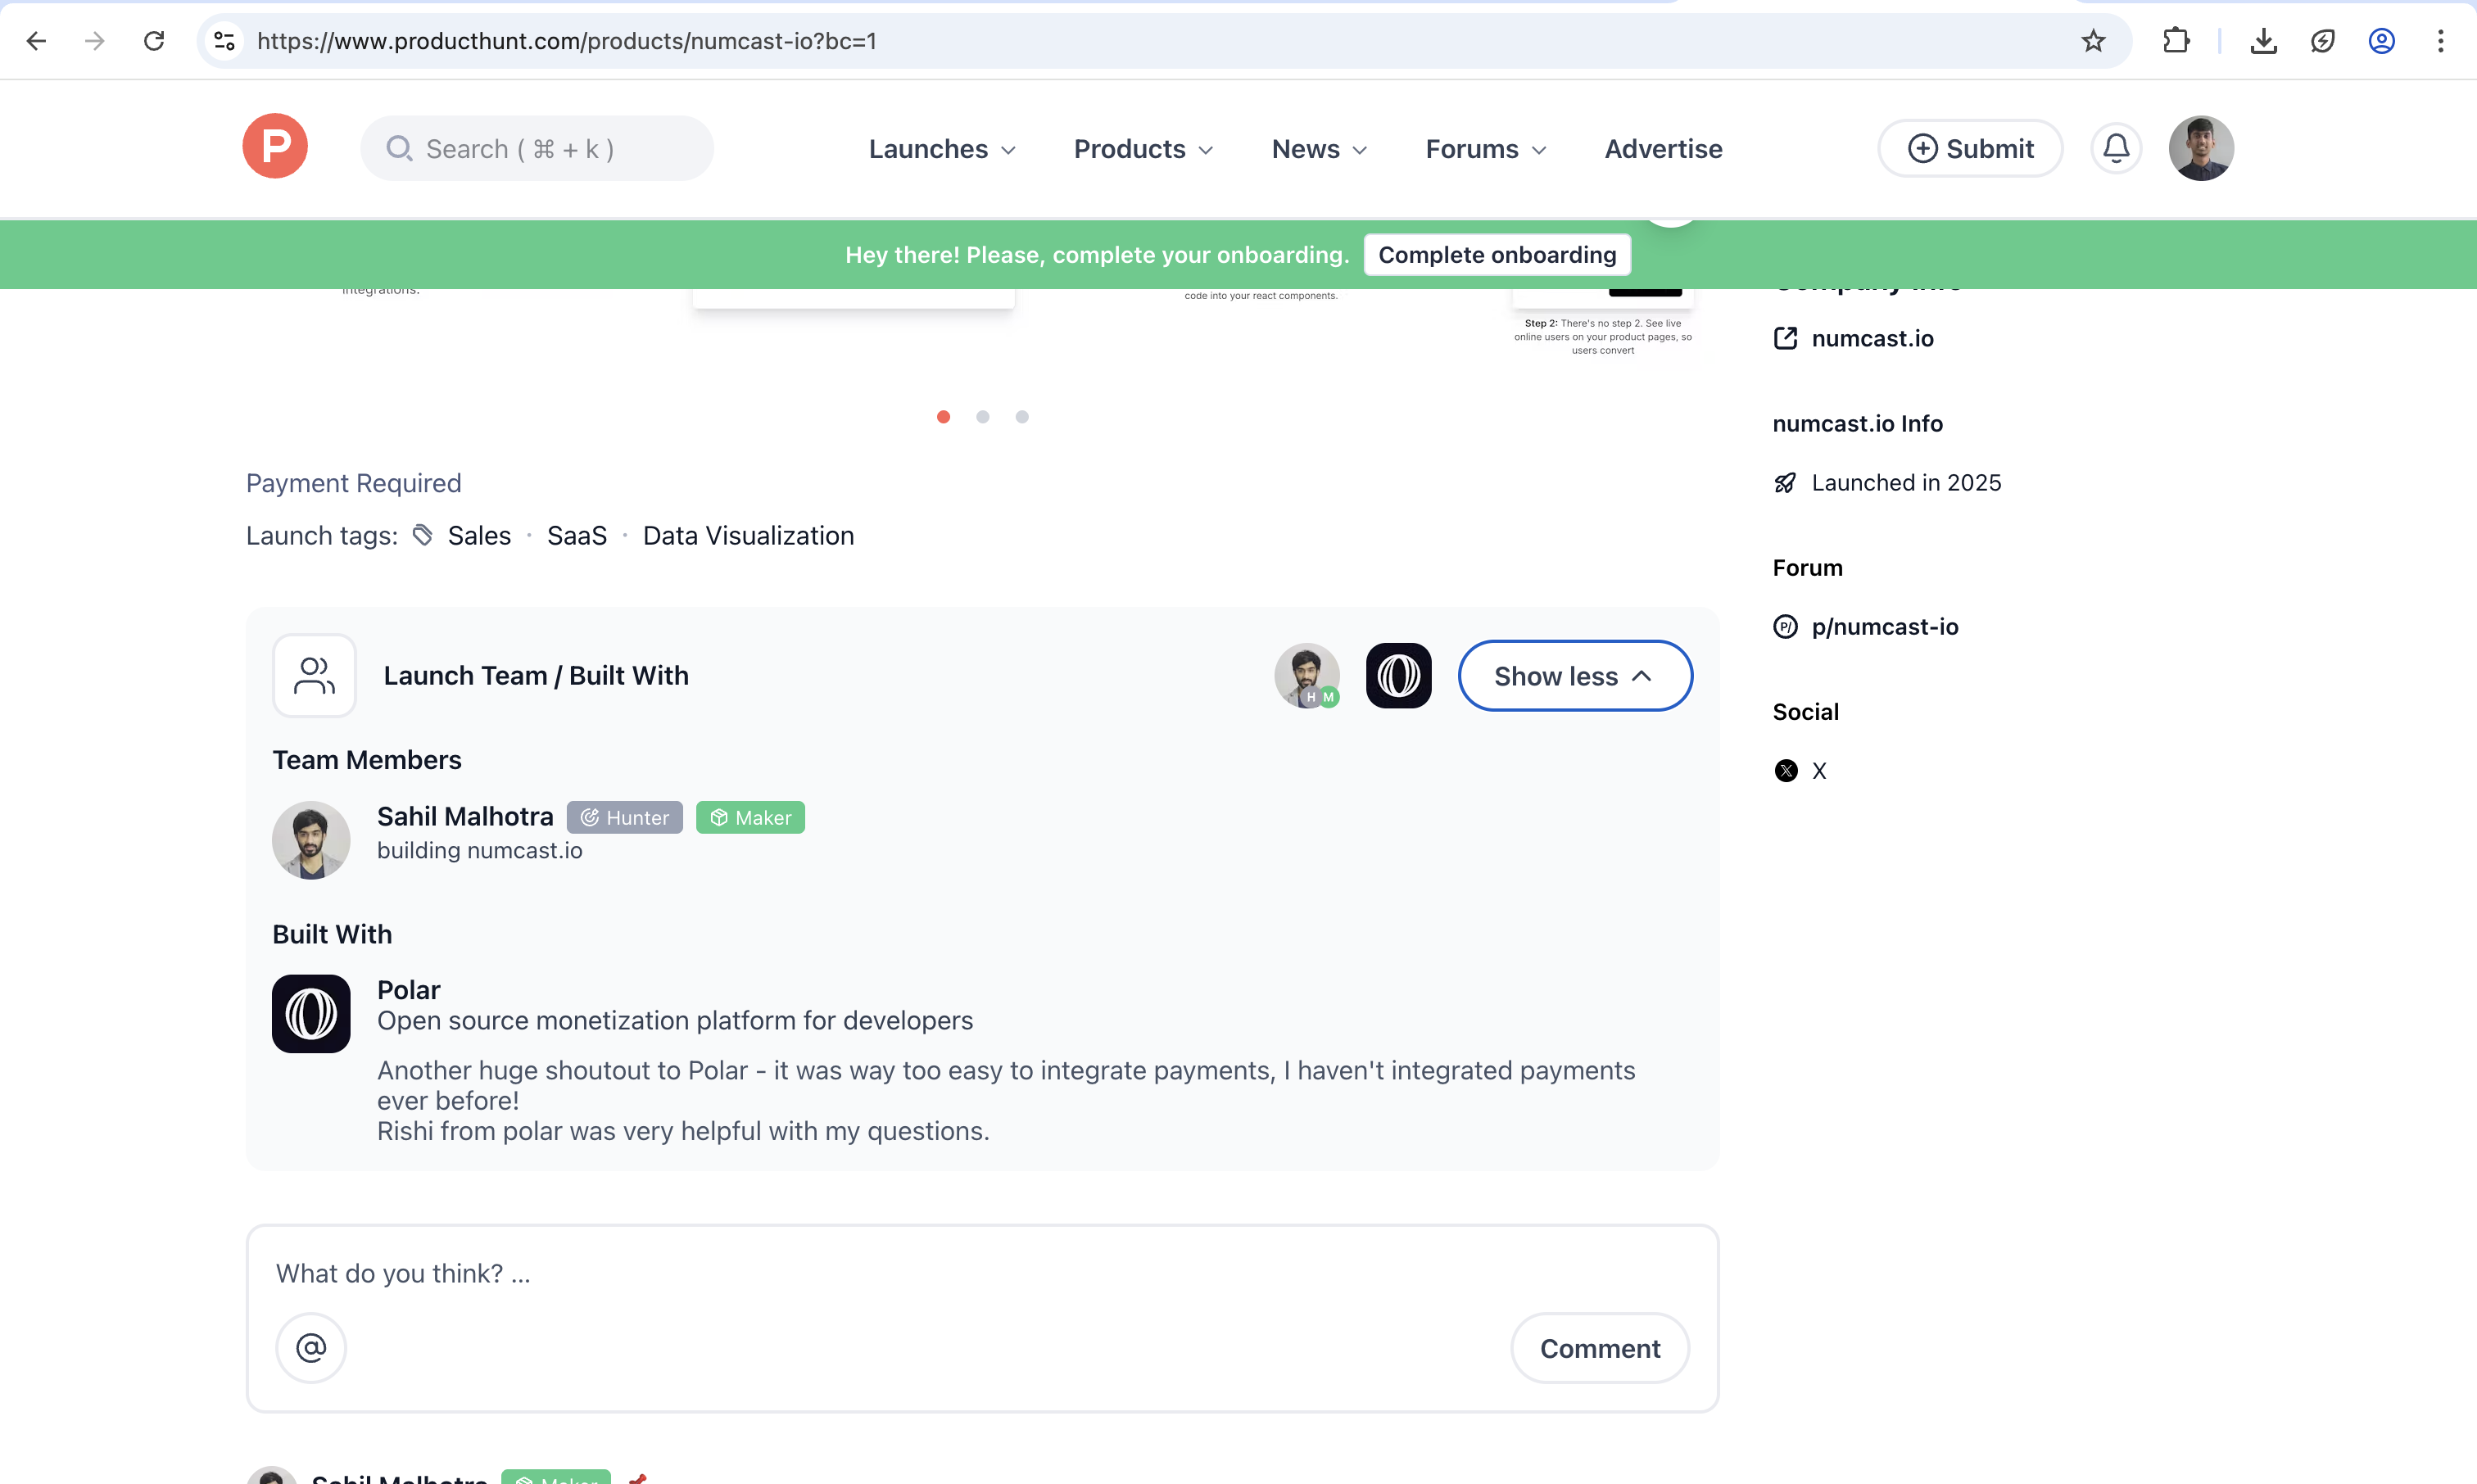The image size is (2477, 1484).
Task: Open the News menu
Action: [1317, 148]
